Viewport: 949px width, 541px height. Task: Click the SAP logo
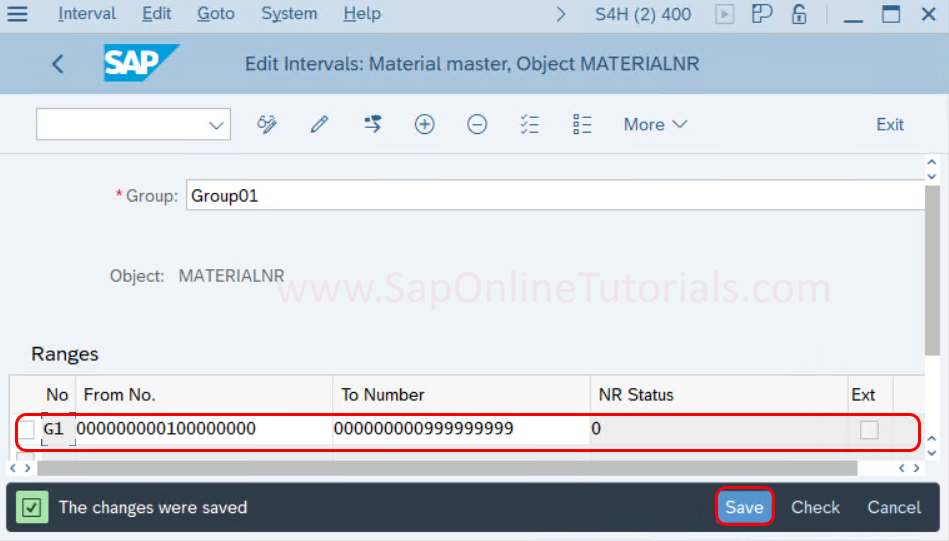coord(141,62)
